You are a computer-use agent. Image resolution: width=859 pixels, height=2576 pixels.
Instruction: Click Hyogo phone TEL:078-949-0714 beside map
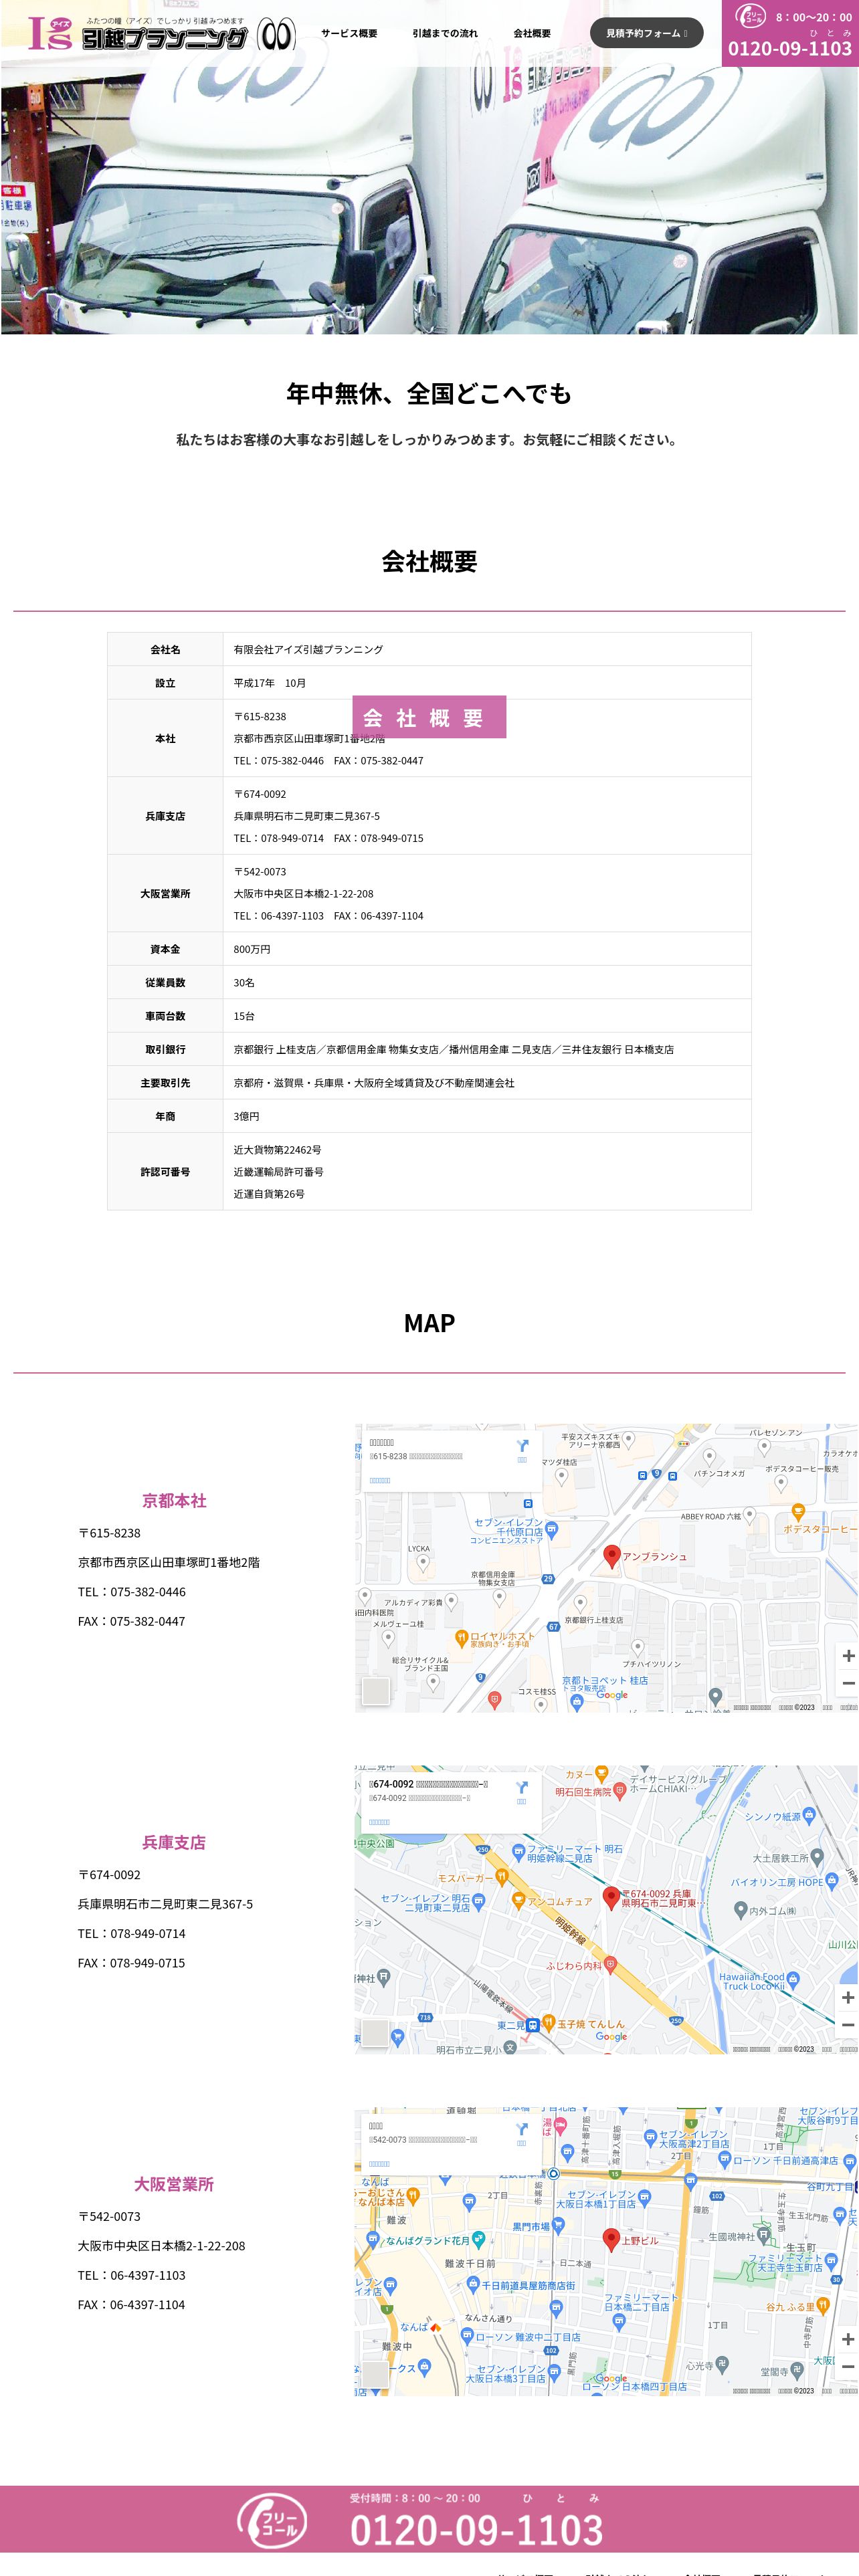(132, 1934)
